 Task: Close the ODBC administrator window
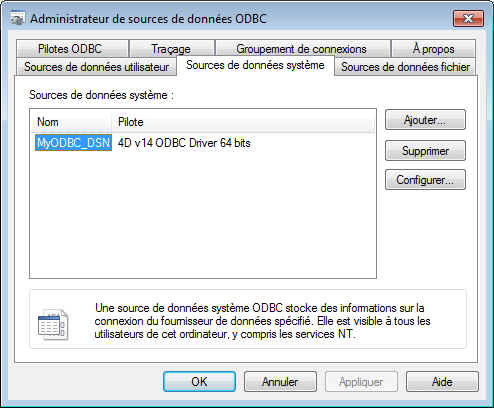468,19
